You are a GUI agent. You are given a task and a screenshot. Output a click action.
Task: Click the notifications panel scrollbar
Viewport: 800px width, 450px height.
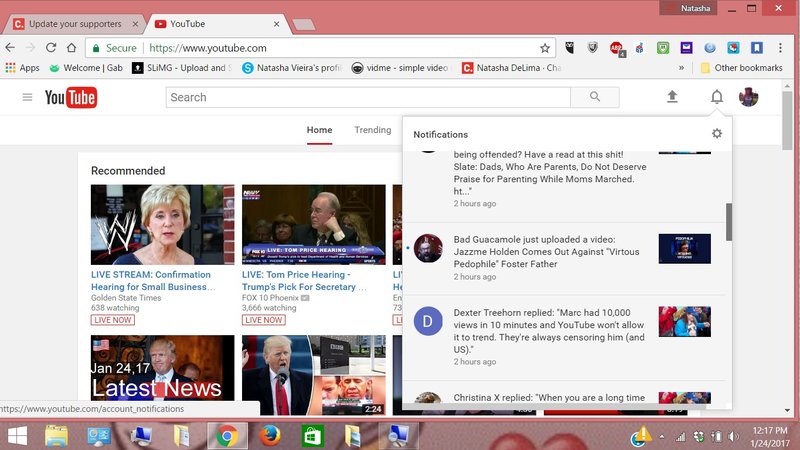(729, 221)
